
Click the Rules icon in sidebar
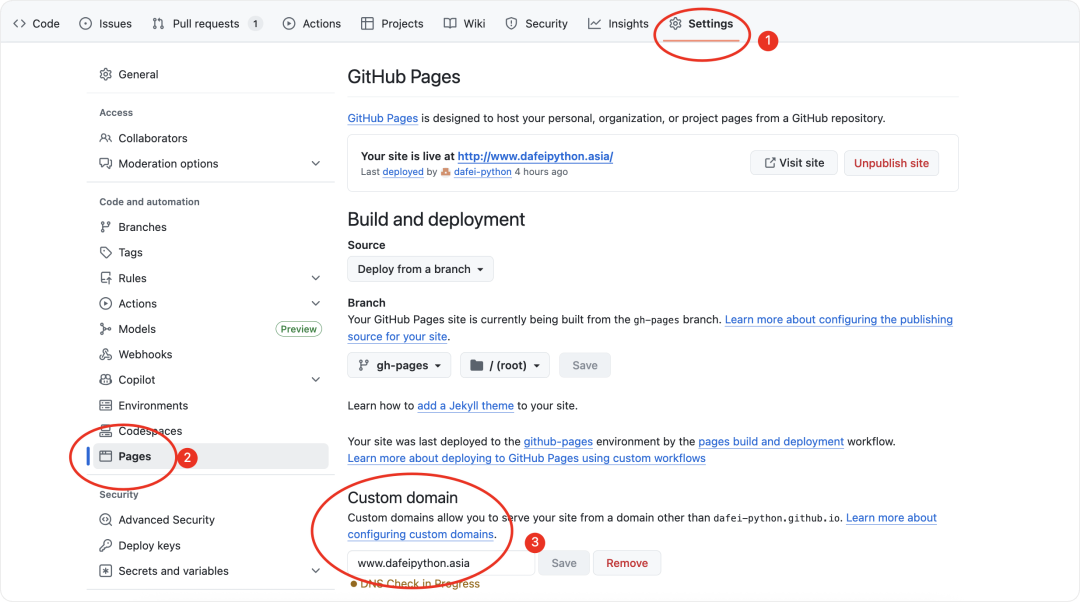click(105, 278)
